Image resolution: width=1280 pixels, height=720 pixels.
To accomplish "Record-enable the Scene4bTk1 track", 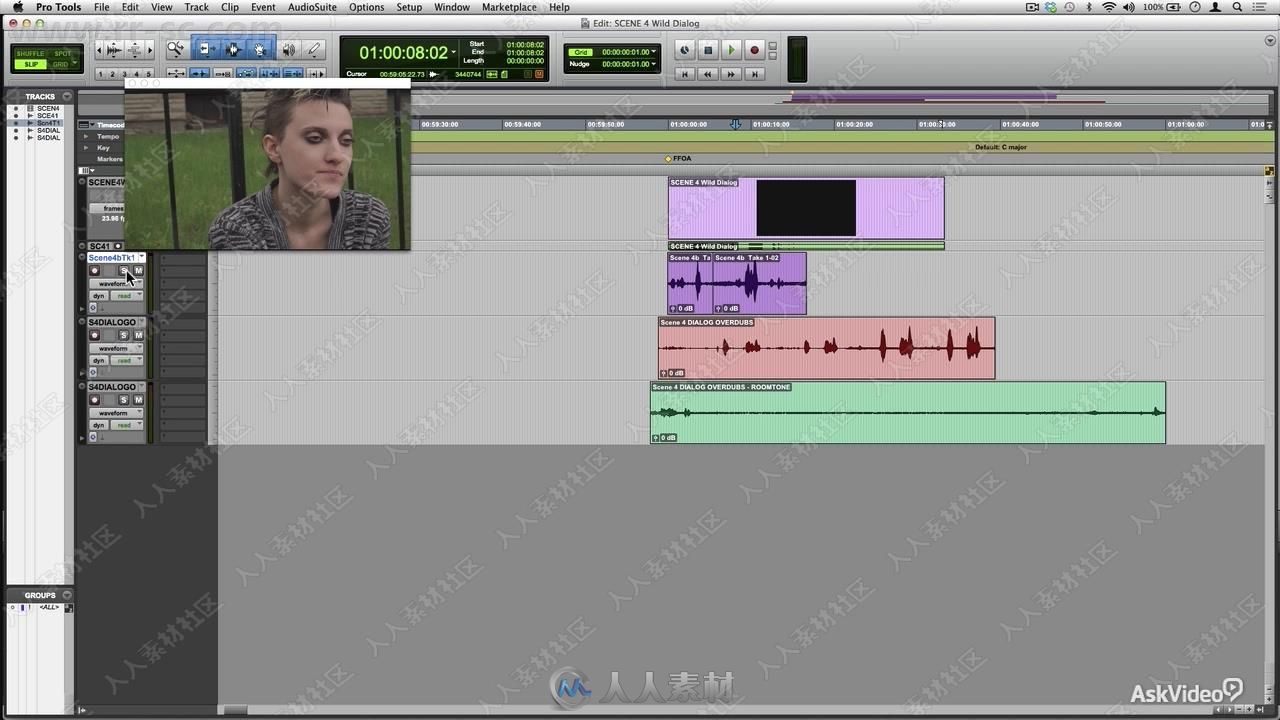I will pos(95,271).
